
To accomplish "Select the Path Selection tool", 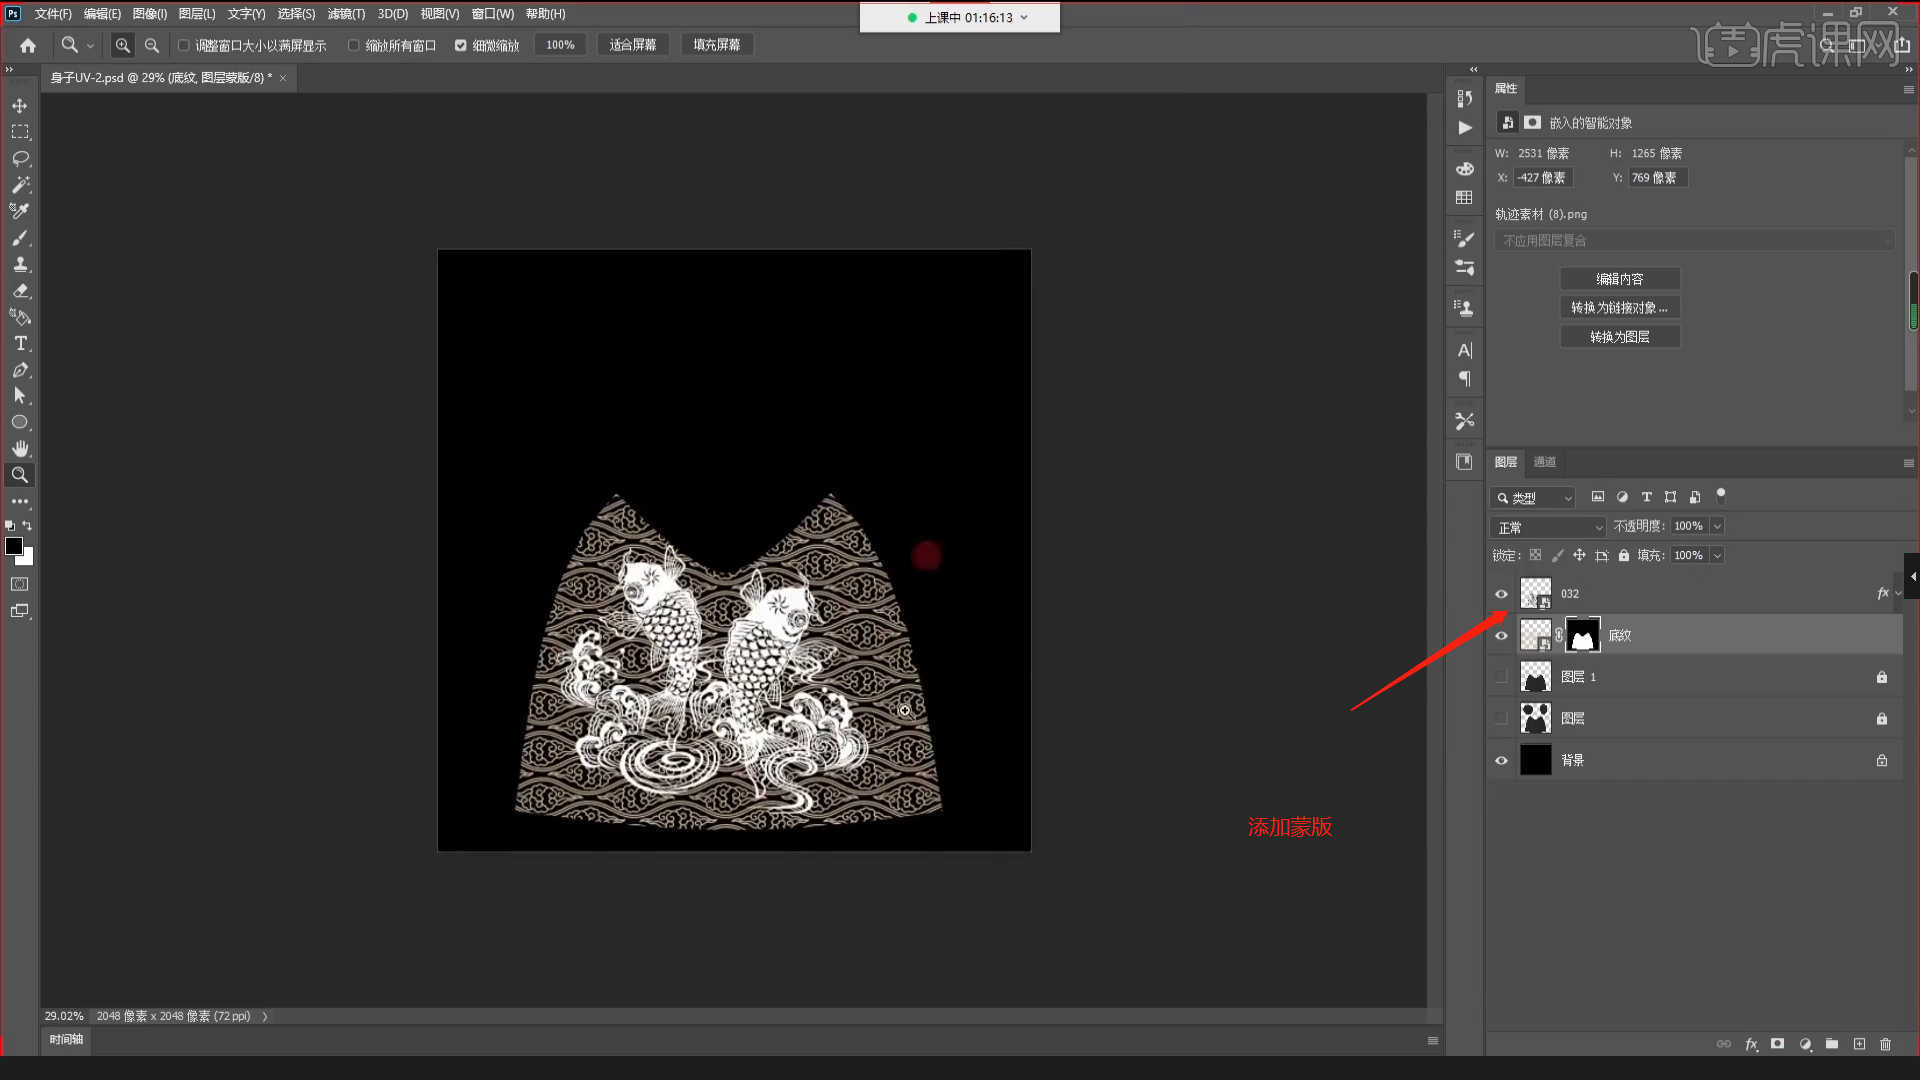I will coord(20,396).
